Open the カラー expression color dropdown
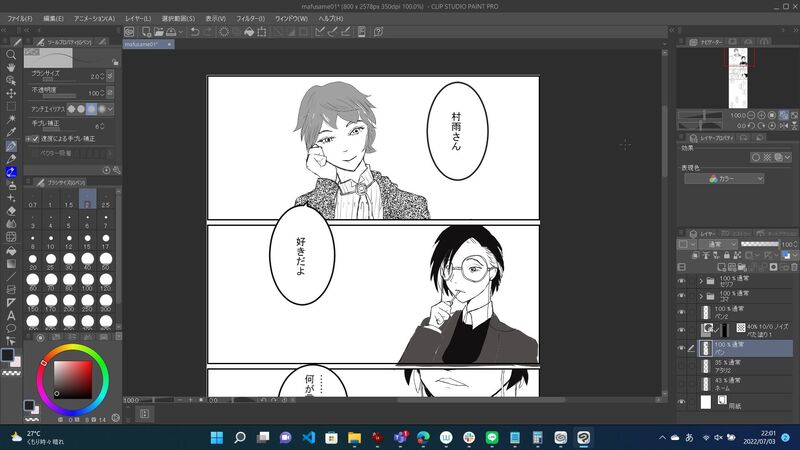The image size is (800, 450). point(724,179)
